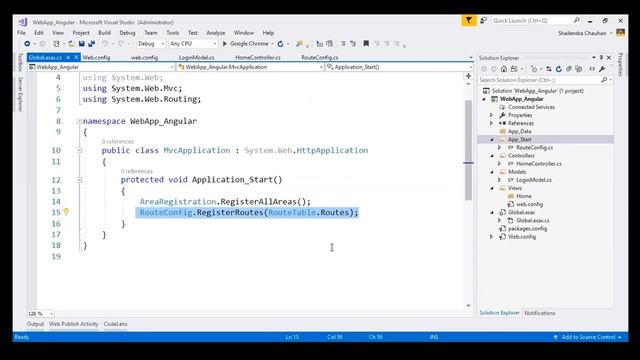Click the Solution Explorer search magnifier icon
The height and width of the screenshot is (360, 640).
tap(604, 80)
